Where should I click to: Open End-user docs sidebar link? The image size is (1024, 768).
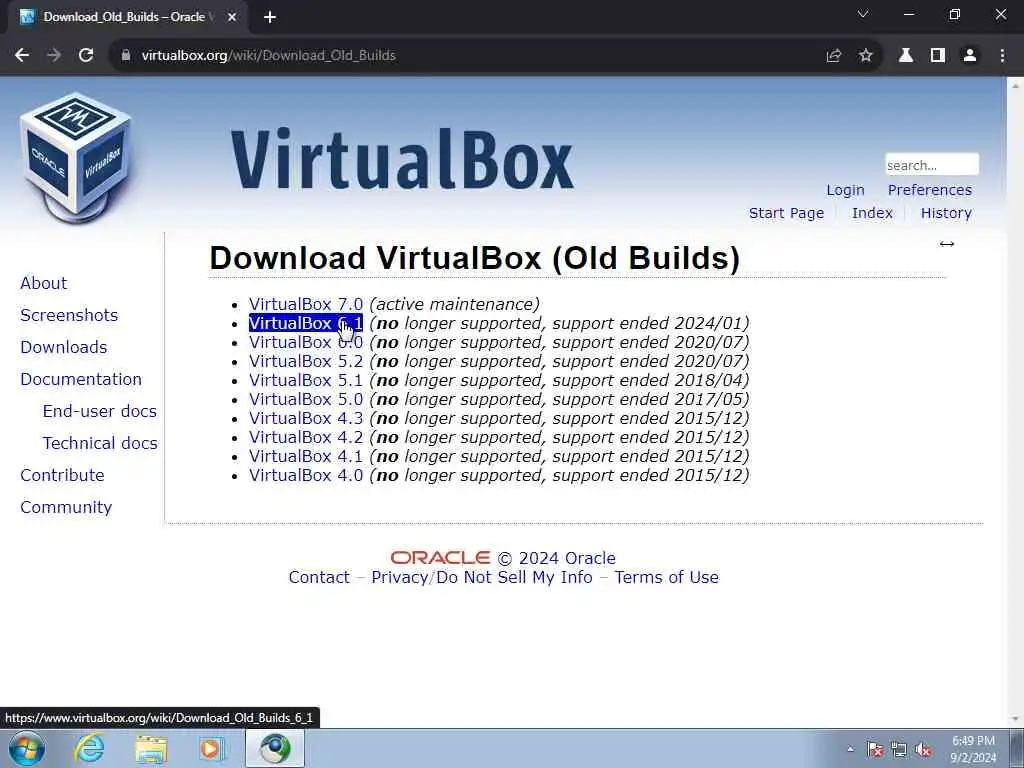coord(100,411)
